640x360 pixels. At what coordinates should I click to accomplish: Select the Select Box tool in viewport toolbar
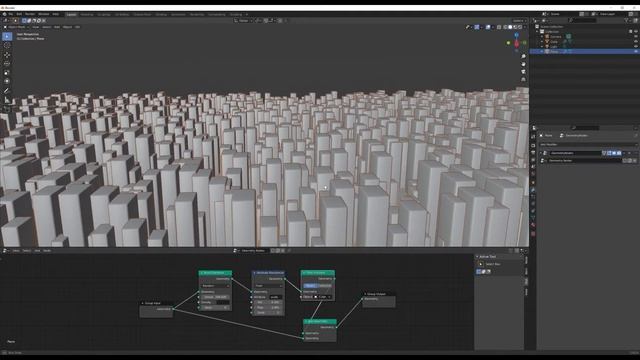coord(7,36)
